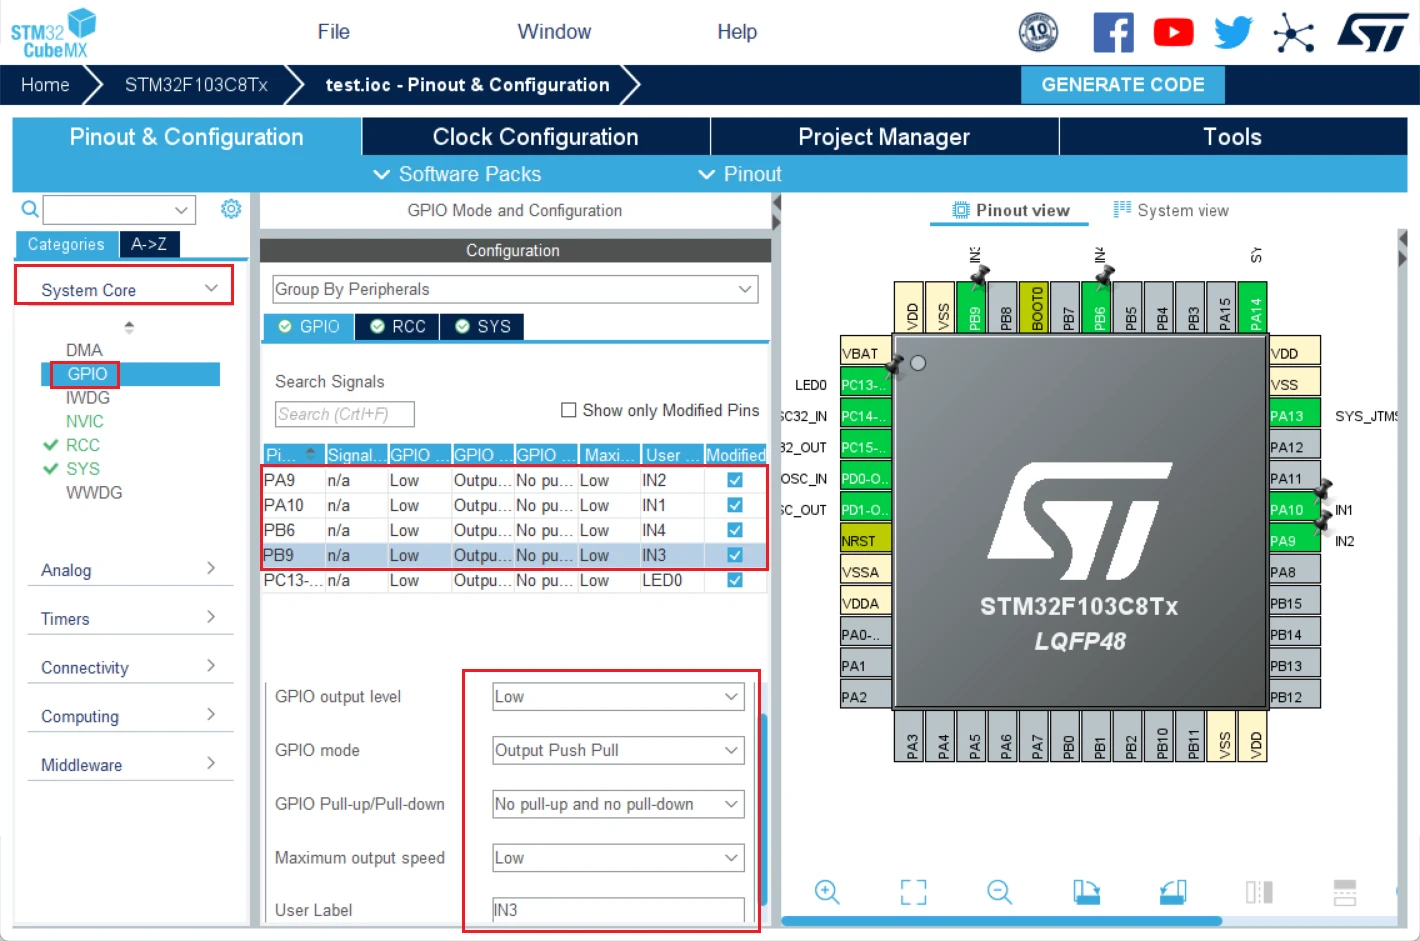Open the Group By Peripherals dropdown
The width and height of the screenshot is (1420, 941).
coord(515,289)
